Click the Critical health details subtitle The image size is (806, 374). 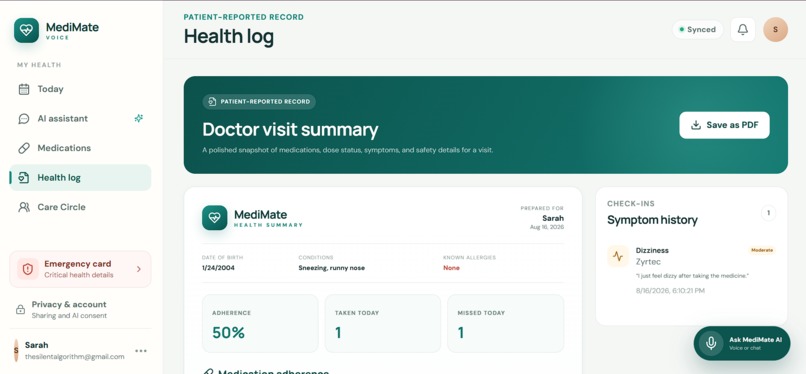coord(79,275)
